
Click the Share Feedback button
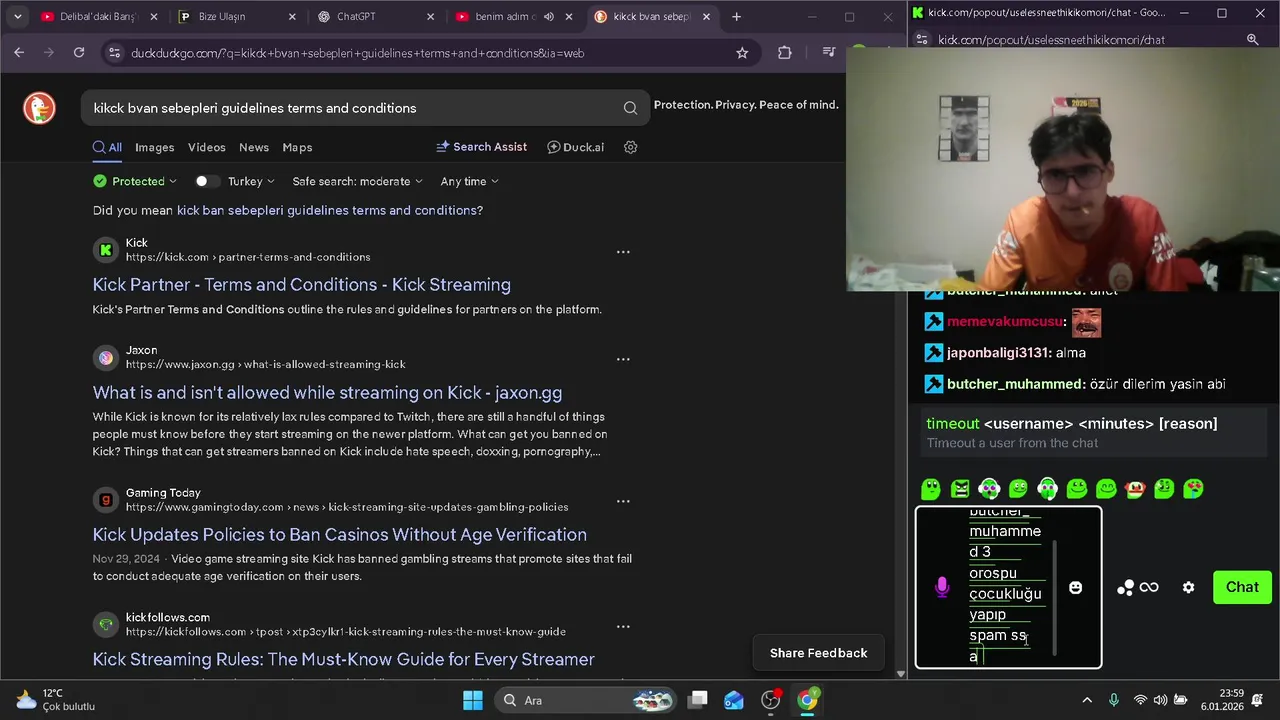(818, 653)
